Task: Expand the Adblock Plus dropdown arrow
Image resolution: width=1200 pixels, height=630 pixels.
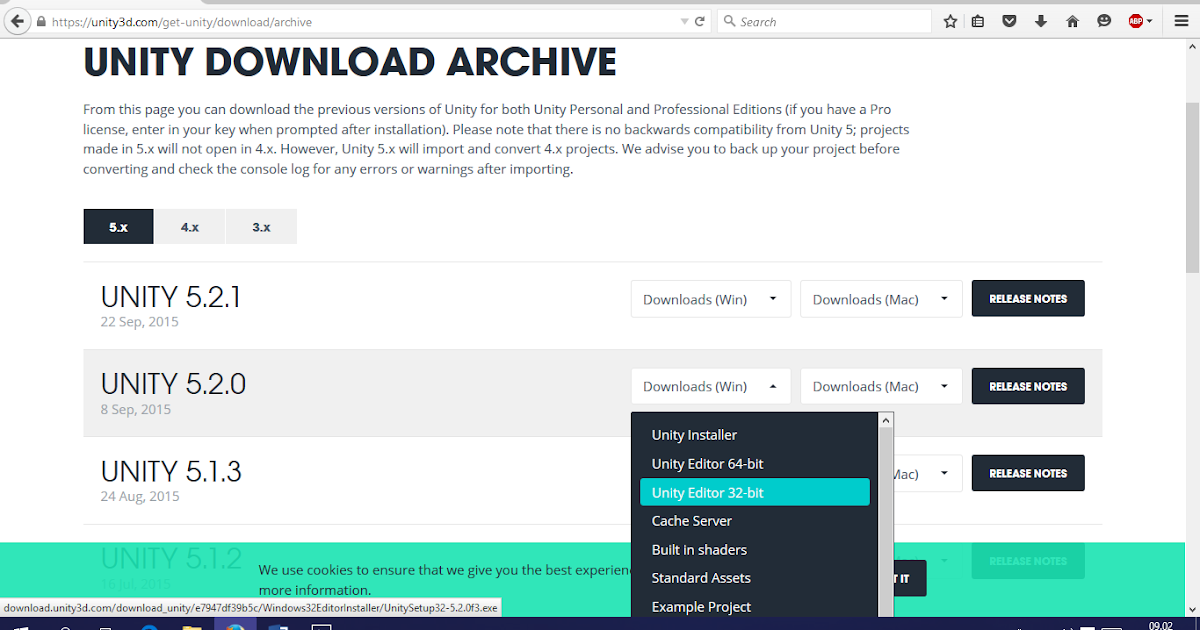Action: click(x=1150, y=21)
